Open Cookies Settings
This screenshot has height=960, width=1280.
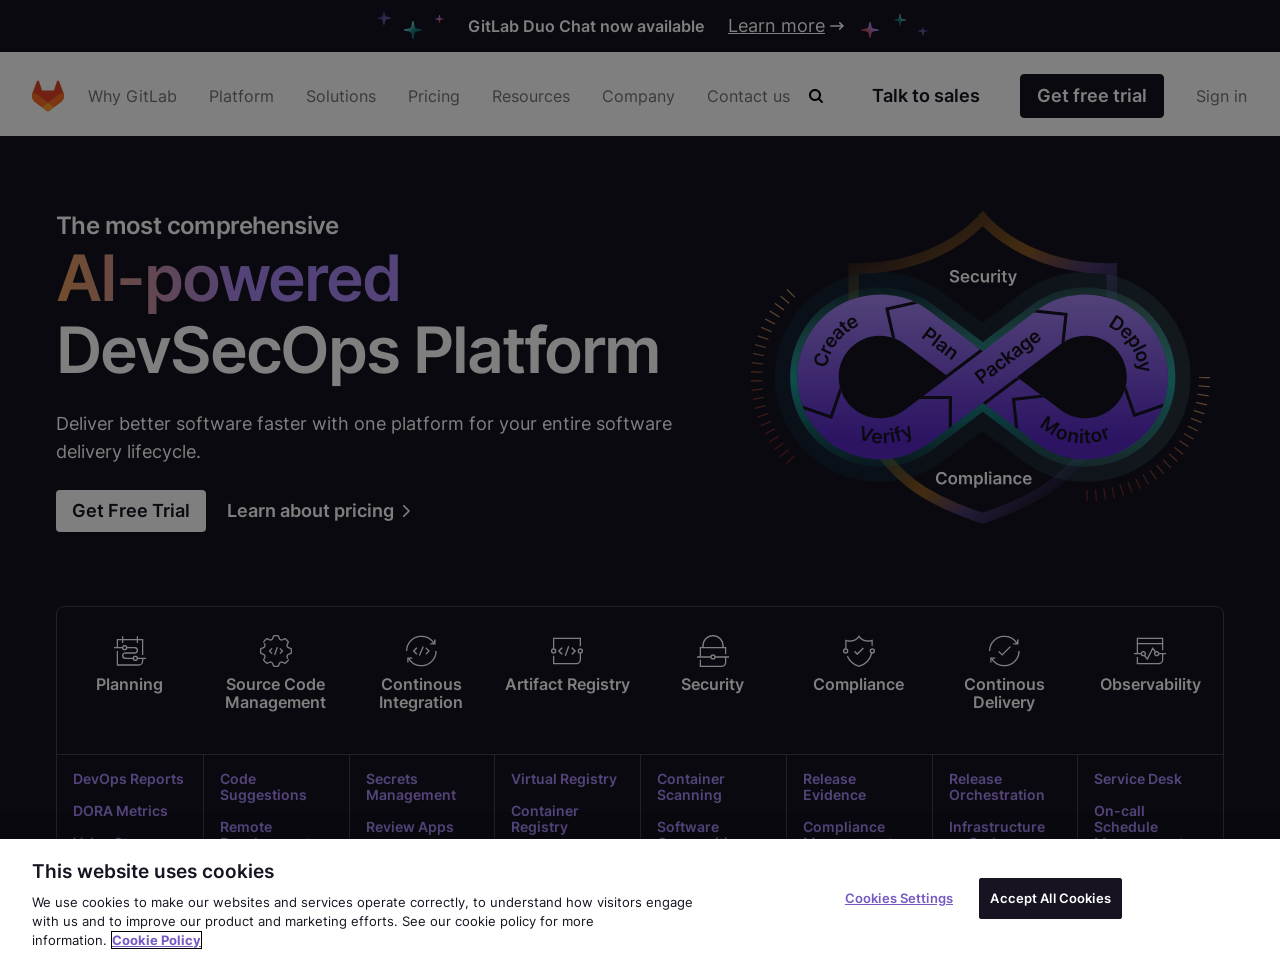coord(899,898)
